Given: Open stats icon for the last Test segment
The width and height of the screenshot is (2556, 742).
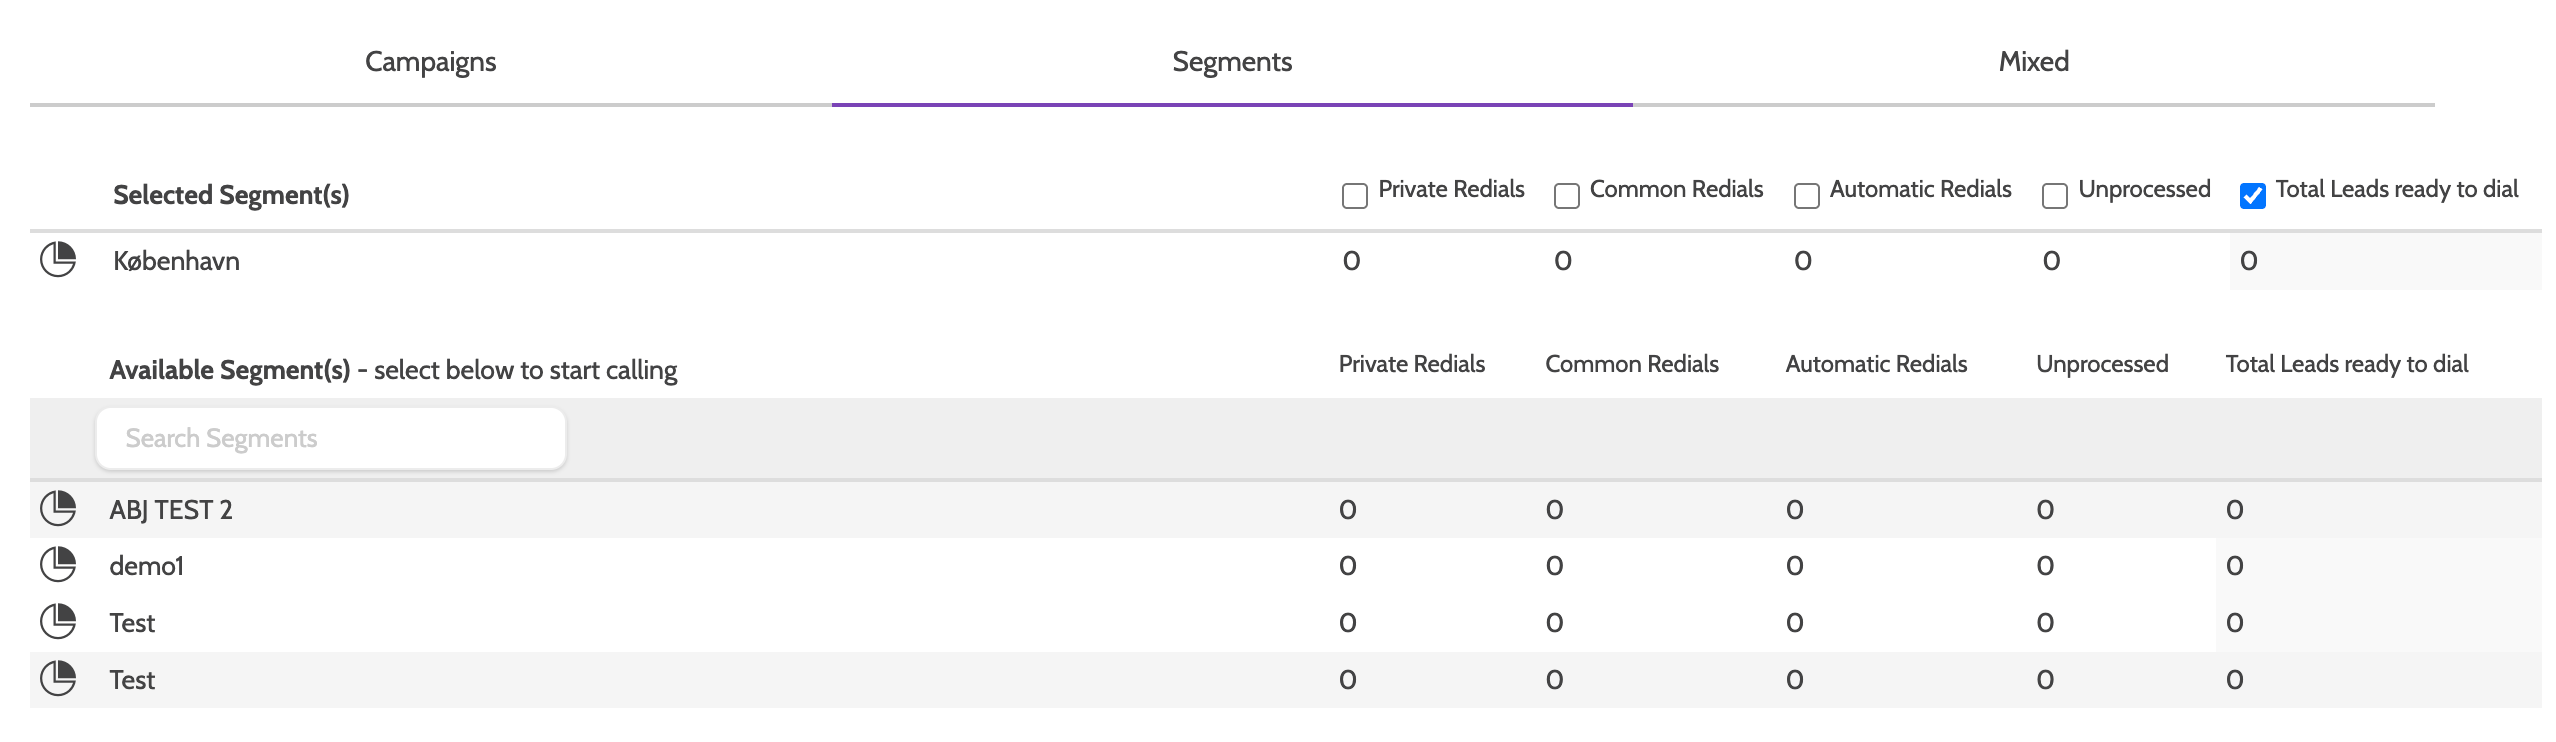Looking at the screenshot, I should [58, 679].
